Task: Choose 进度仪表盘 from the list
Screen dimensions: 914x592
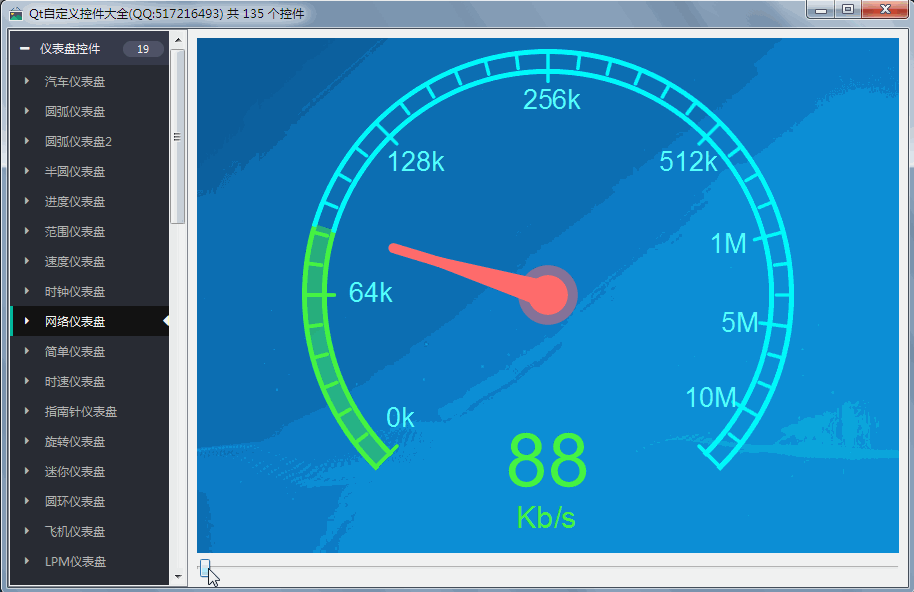Action: [75, 201]
